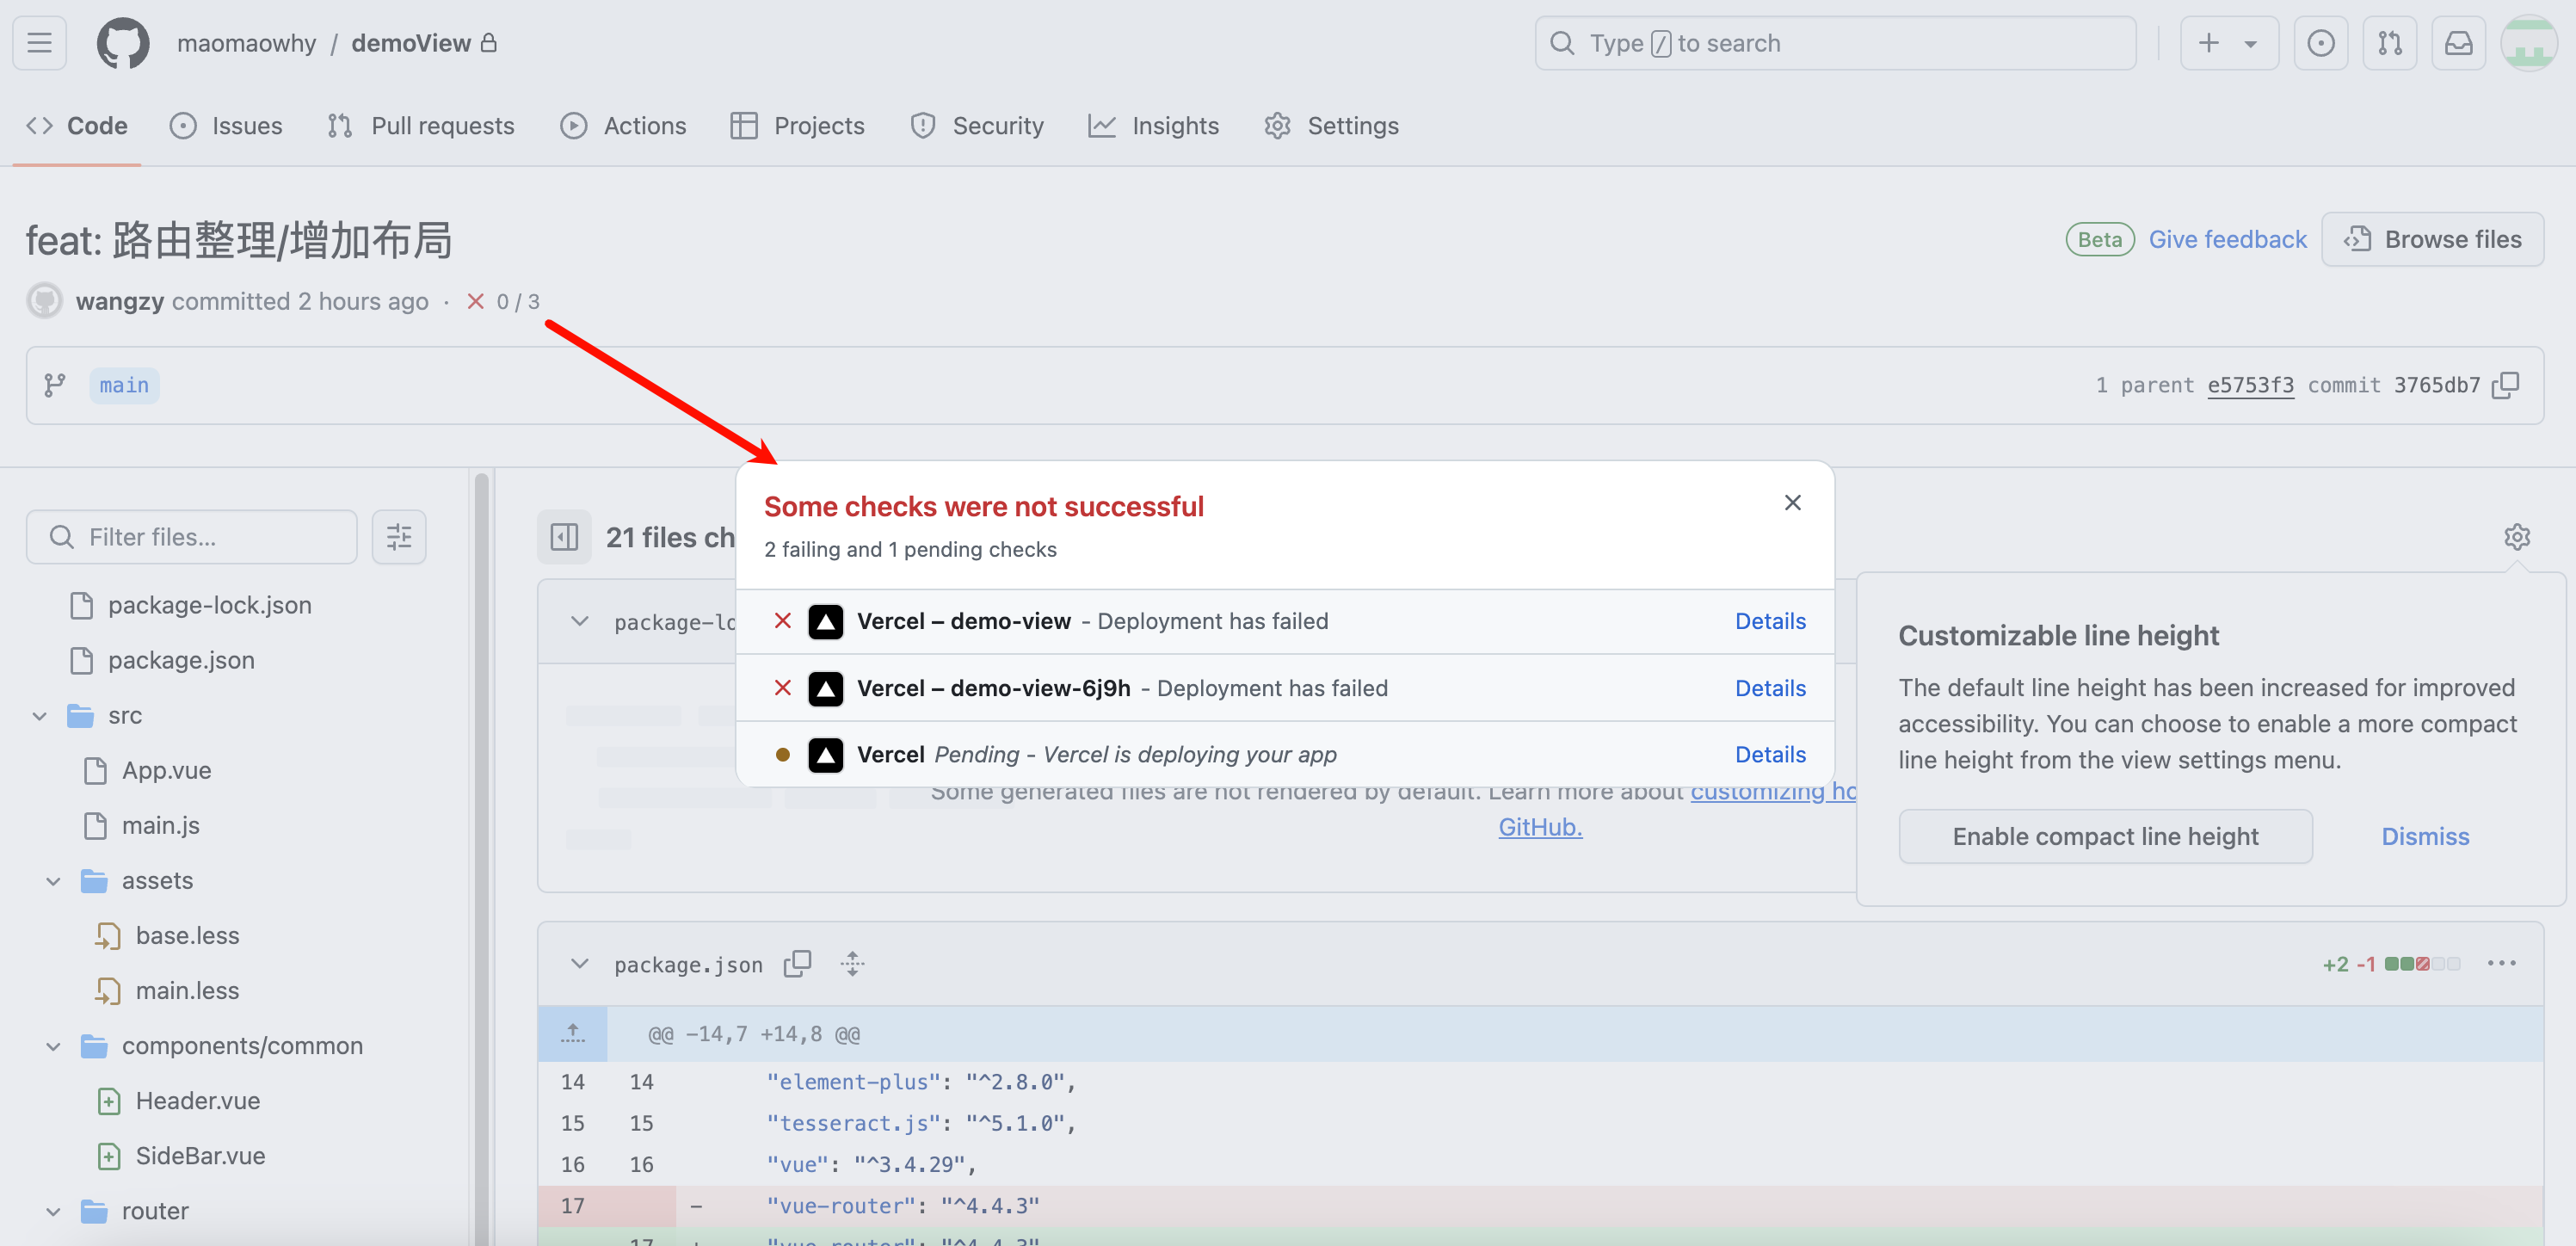The width and height of the screenshot is (2576, 1246).
Task: Open parent commit e5753f3
Action: click(2250, 385)
